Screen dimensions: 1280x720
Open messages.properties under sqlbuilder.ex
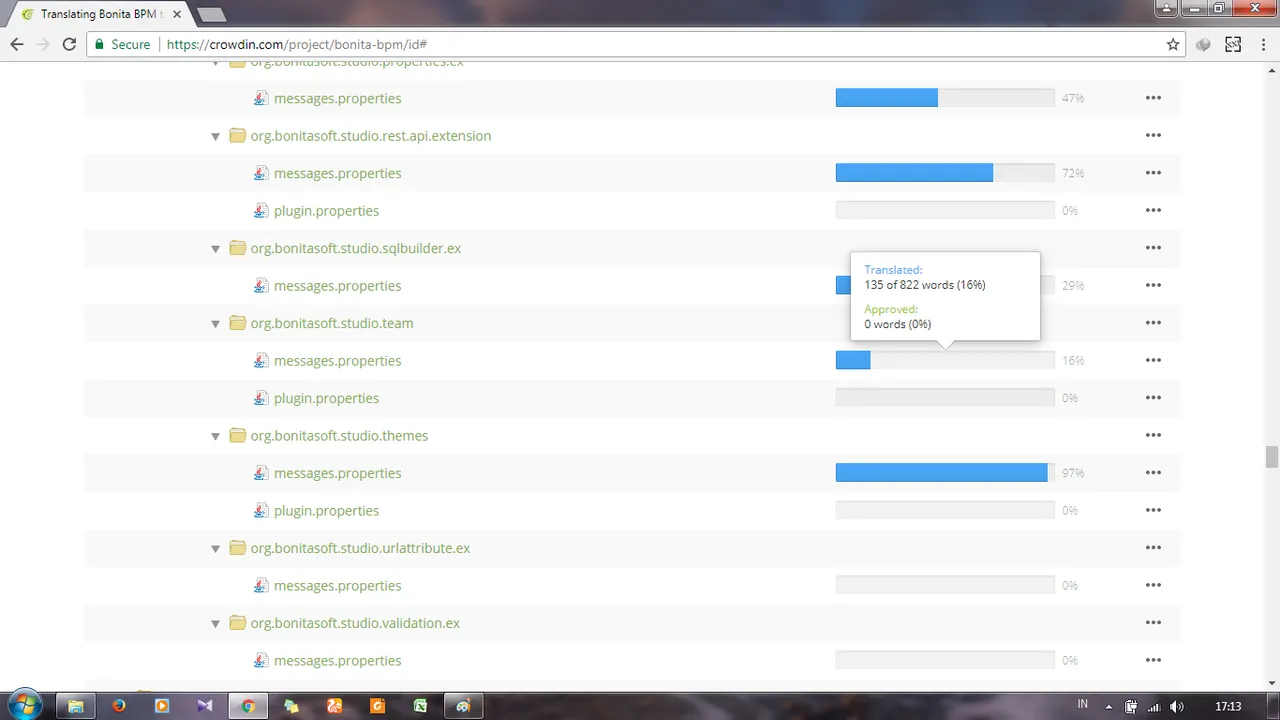(337, 285)
